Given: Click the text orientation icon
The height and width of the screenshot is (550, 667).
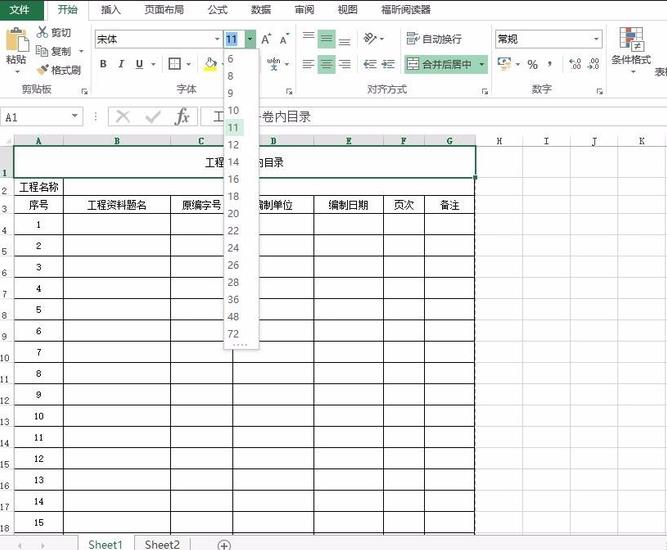Looking at the screenshot, I should pyautogui.click(x=370, y=39).
